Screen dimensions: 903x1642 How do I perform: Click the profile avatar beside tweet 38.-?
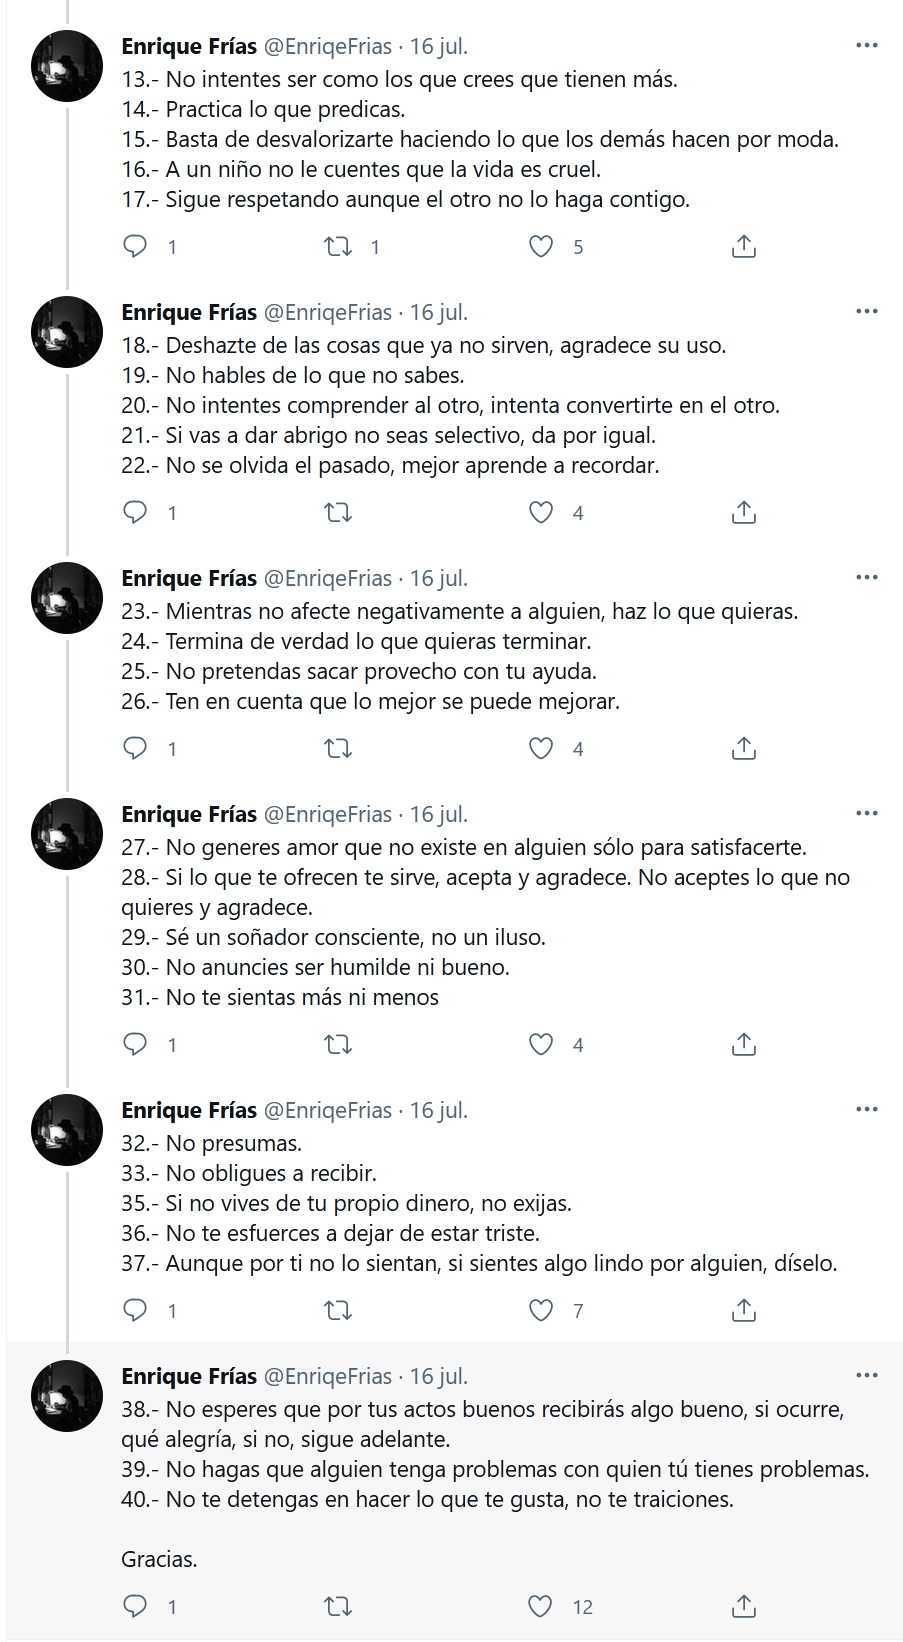(x=68, y=1396)
